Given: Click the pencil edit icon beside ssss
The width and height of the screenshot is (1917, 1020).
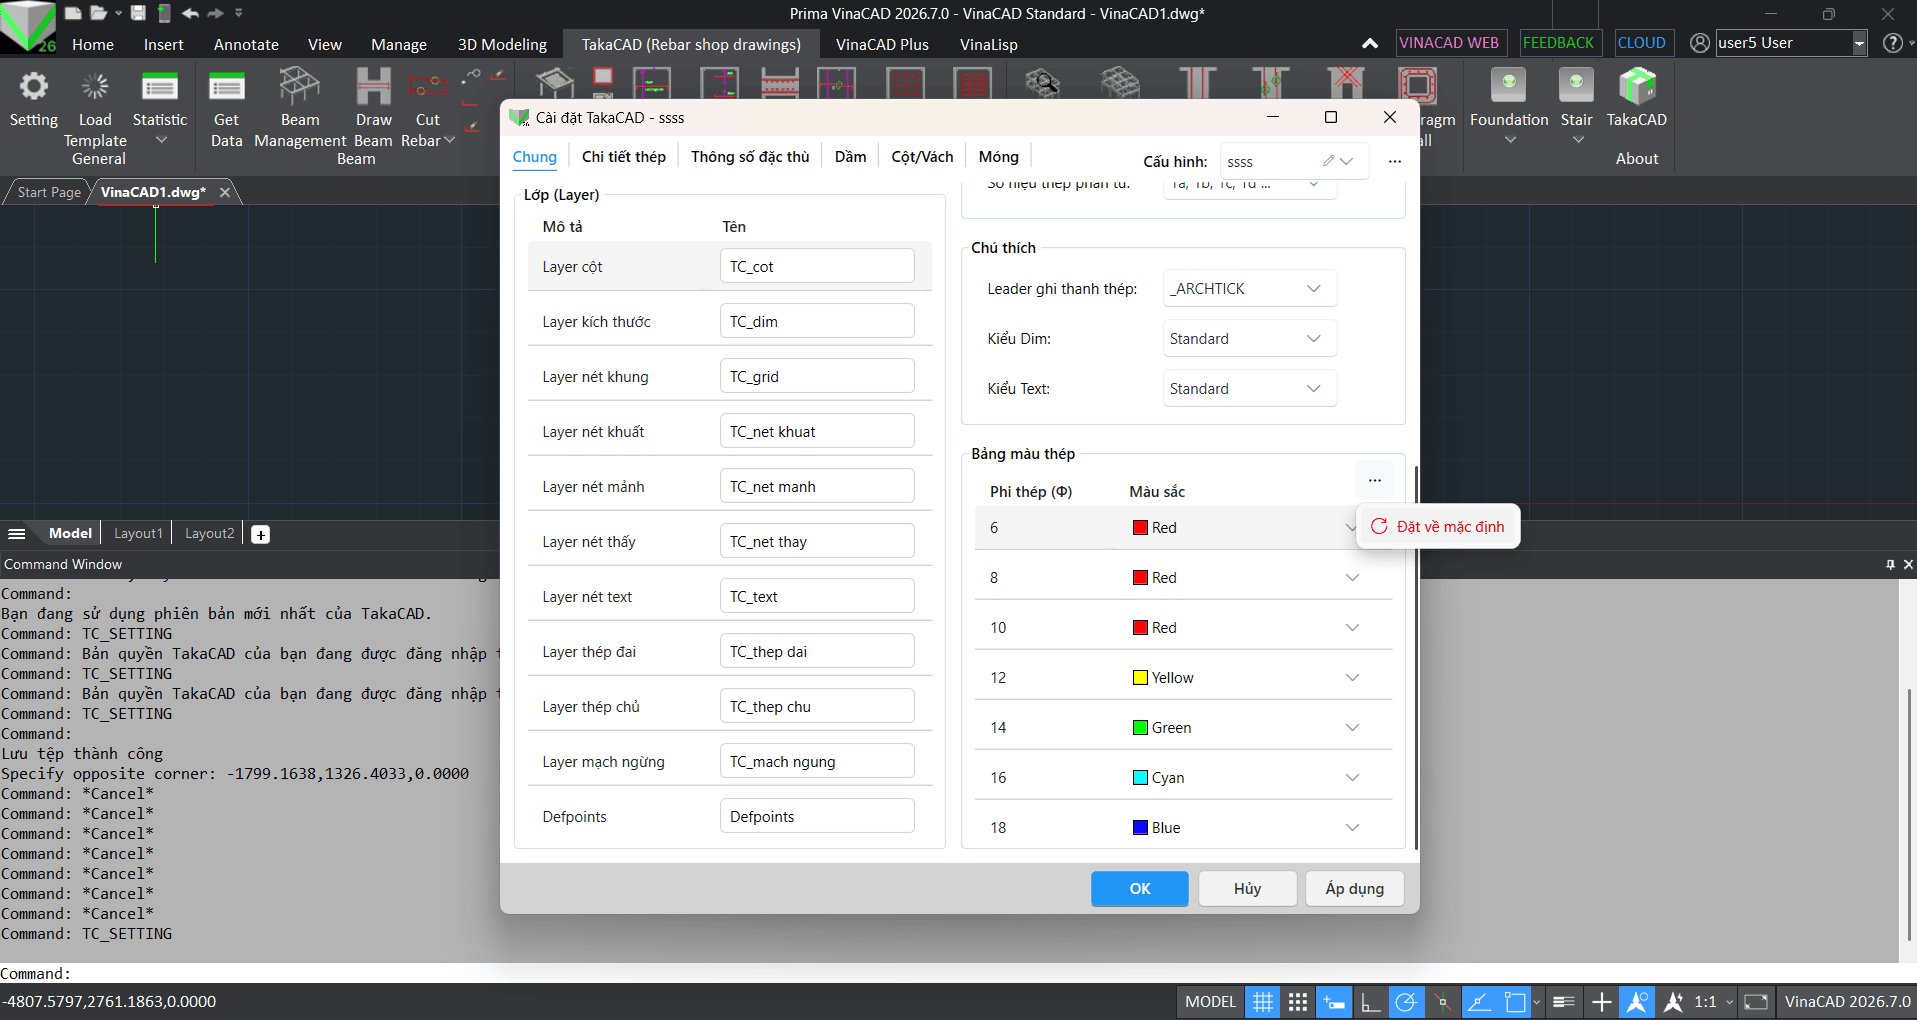Looking at the screenshot, I should 1328,161.
